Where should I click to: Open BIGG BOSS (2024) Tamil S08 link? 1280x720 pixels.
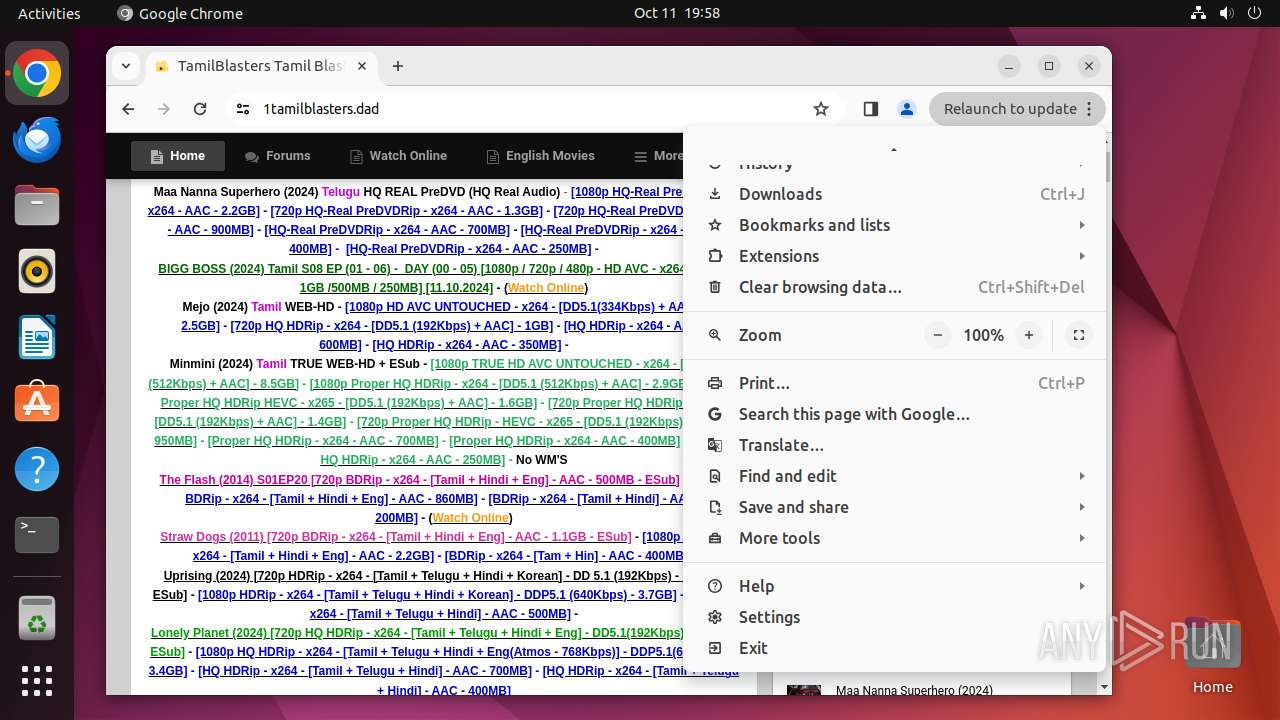click(421, 278)
